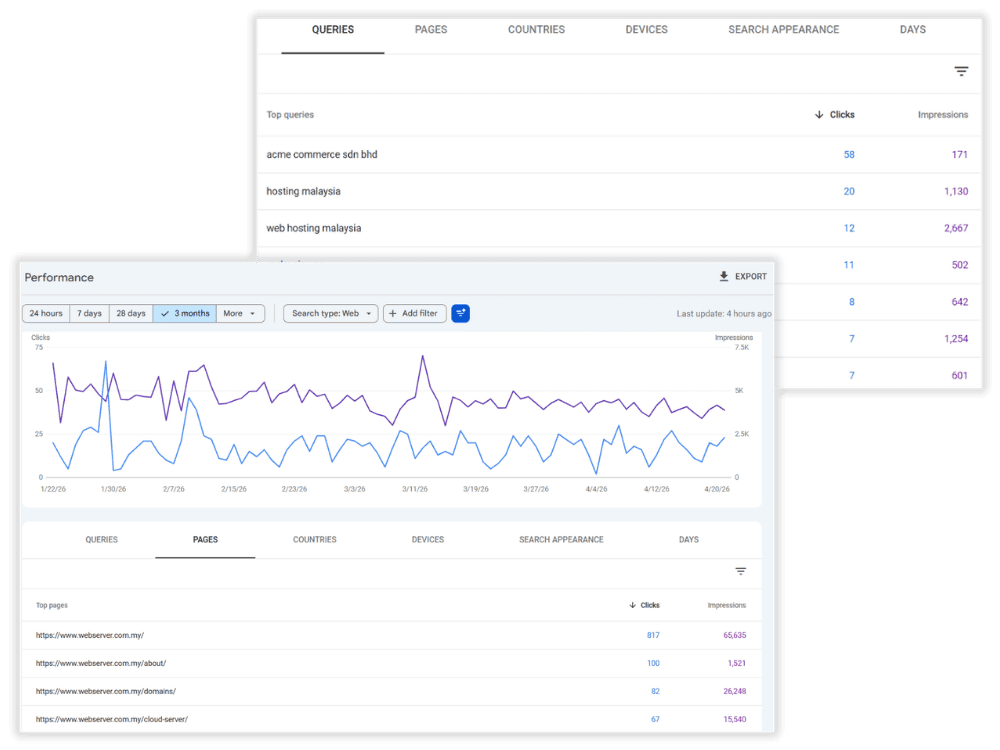1000x750 pixels.
Task: Open the /about/ page row
Action: pyautogui.click(x=392, y=663)
